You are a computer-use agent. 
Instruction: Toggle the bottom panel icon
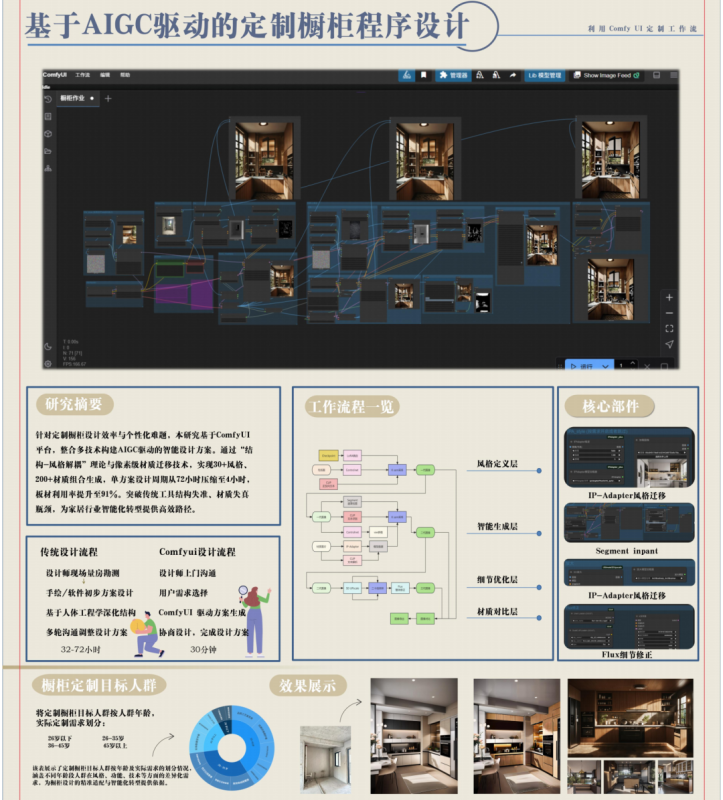657,75
